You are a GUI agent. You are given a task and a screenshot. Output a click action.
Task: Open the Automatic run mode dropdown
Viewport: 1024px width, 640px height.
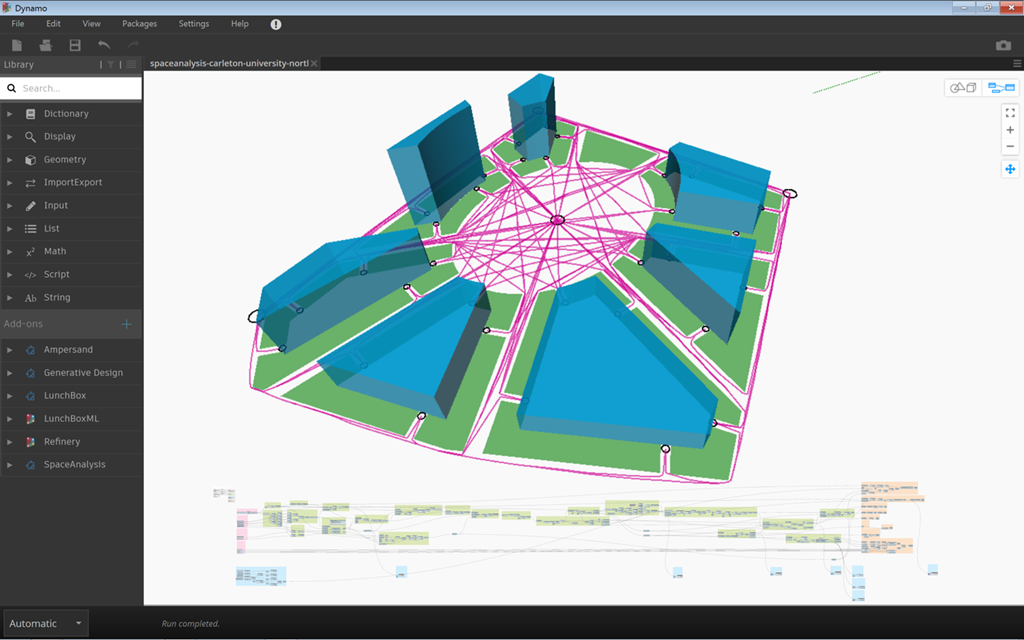click(x=46, y=624)
